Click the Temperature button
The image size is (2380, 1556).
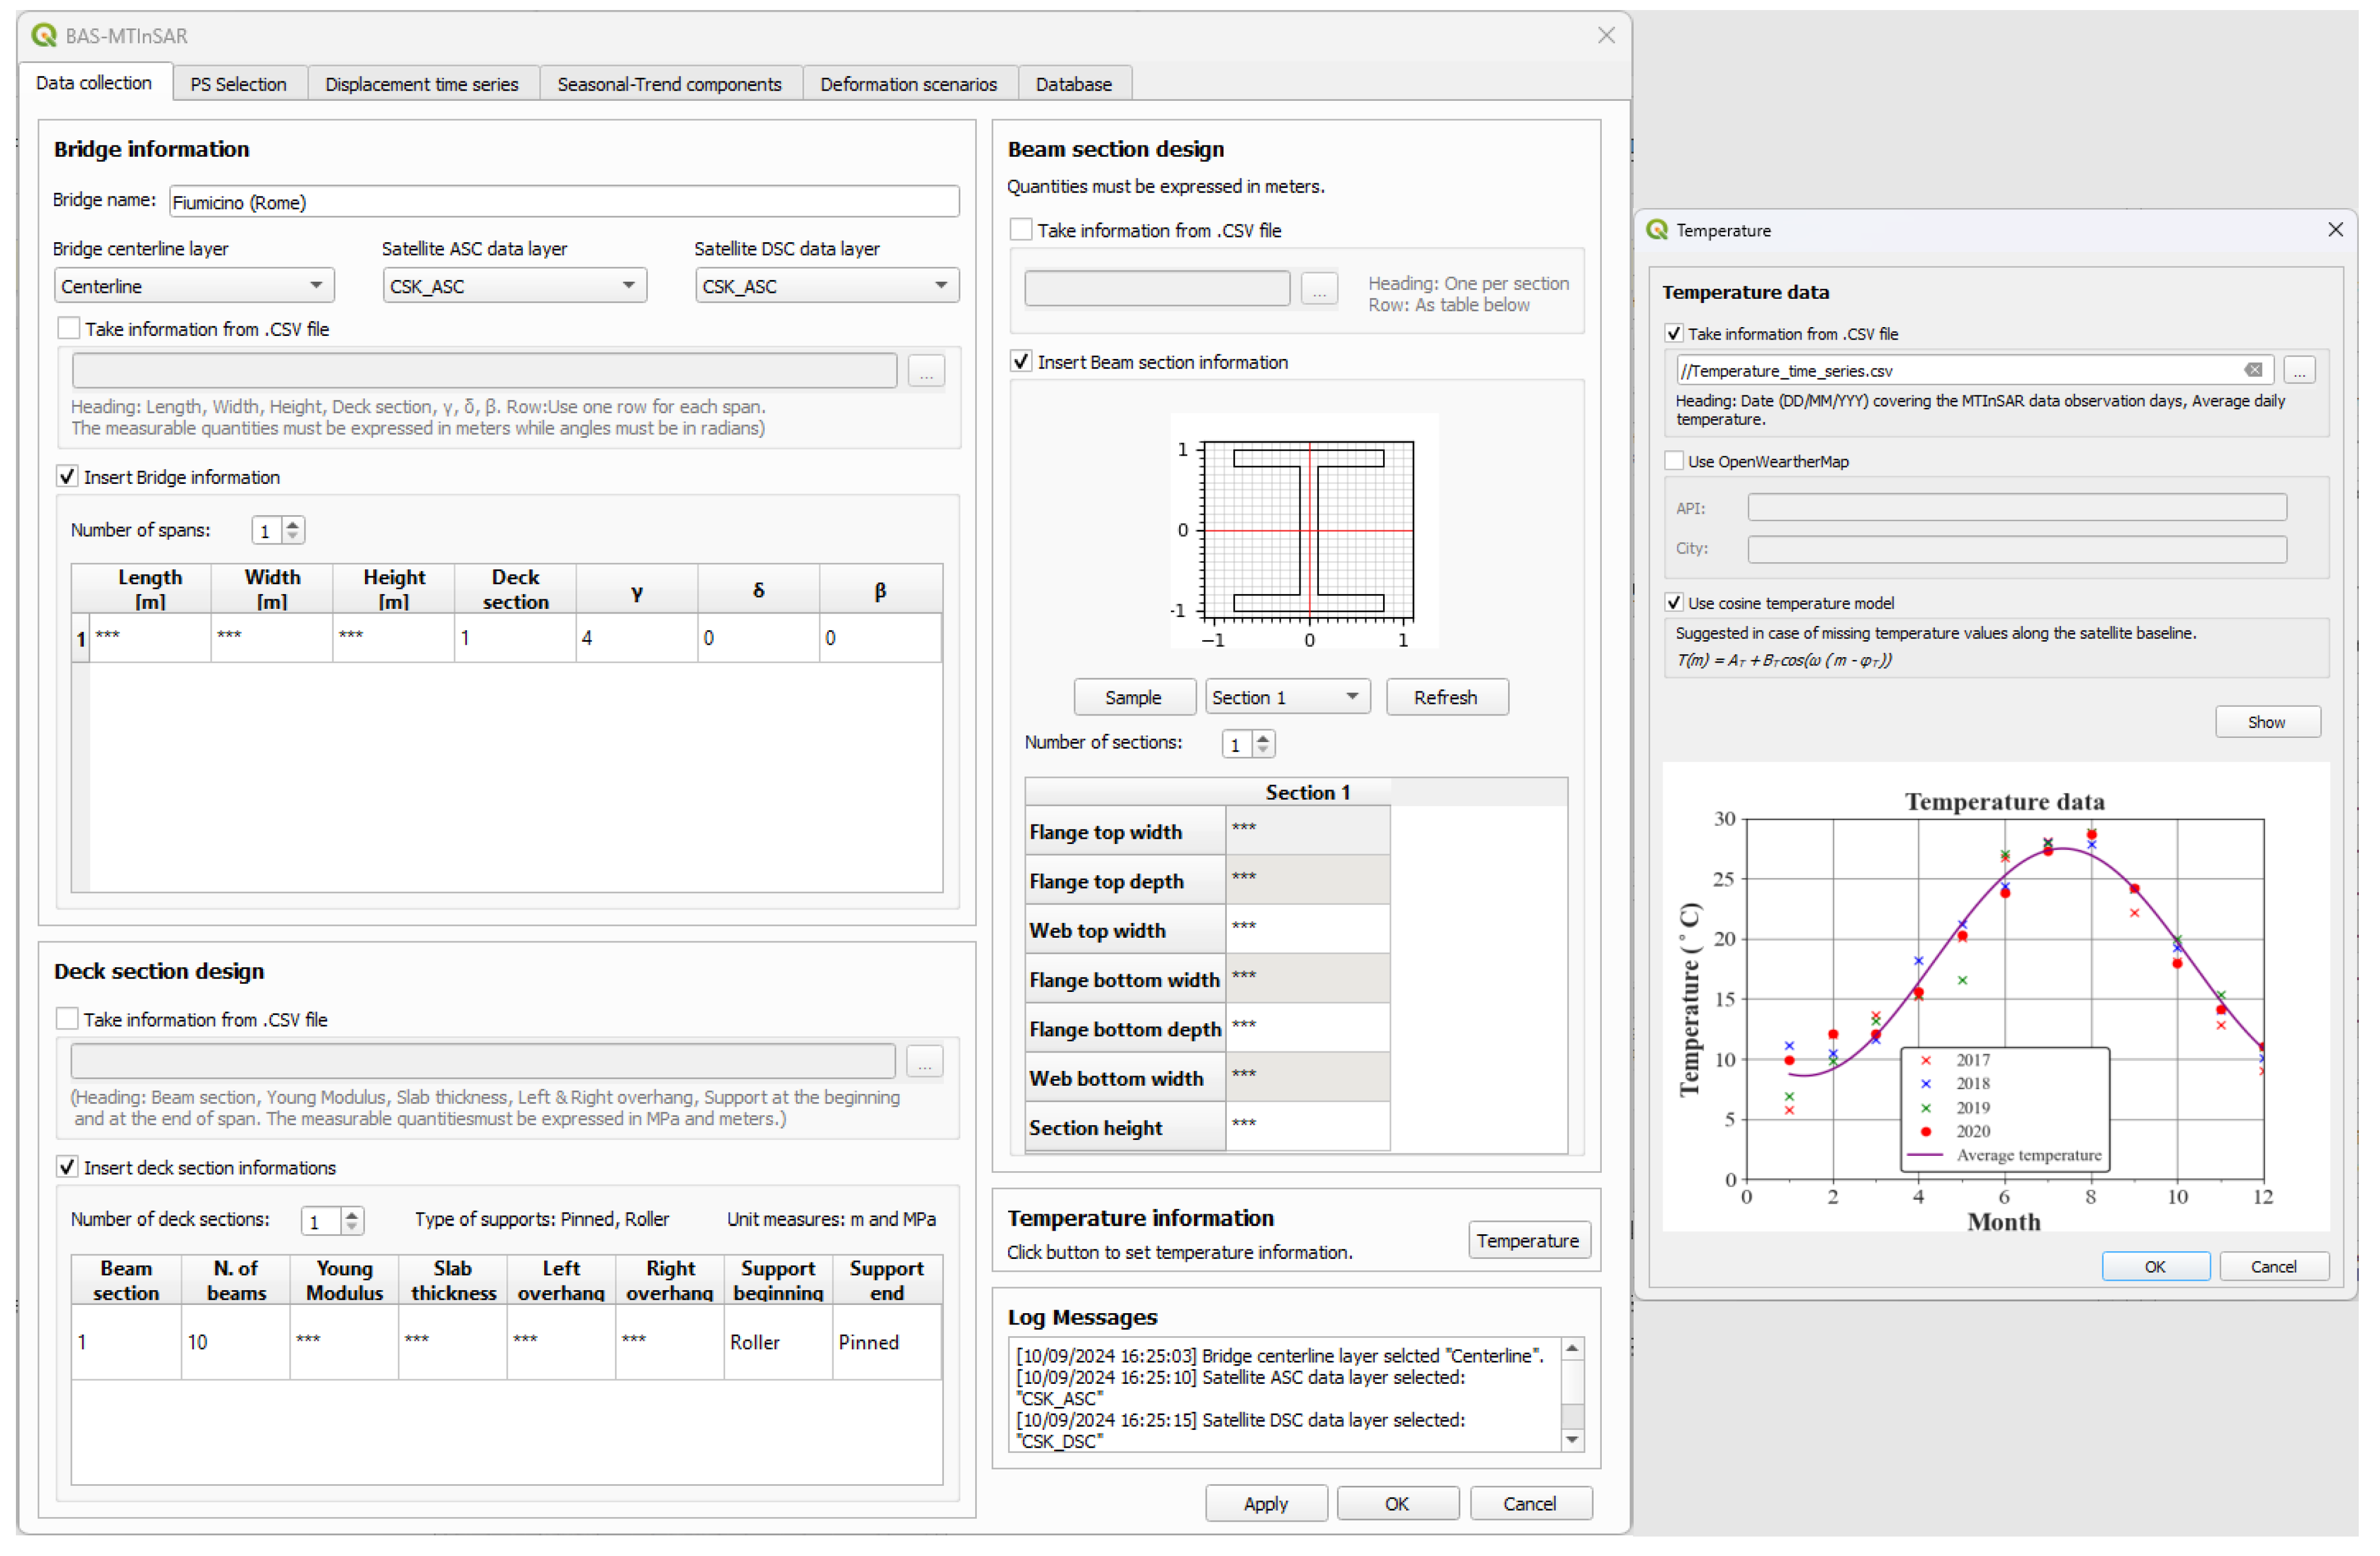[1527, 1240]
